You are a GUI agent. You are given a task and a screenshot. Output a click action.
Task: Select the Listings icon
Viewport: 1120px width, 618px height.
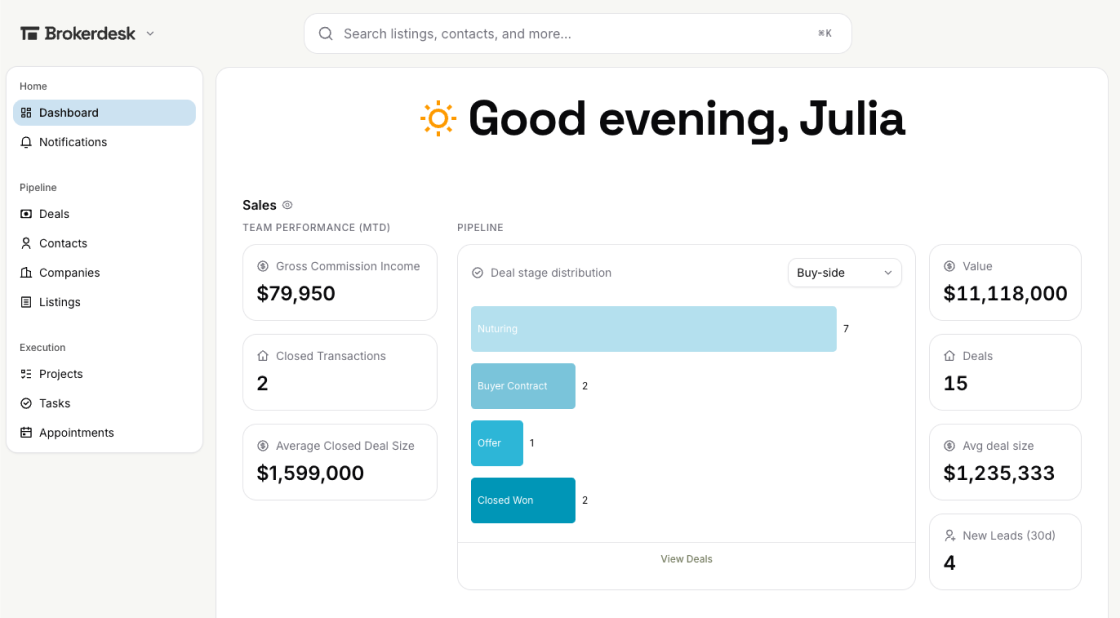coord(24,302)
